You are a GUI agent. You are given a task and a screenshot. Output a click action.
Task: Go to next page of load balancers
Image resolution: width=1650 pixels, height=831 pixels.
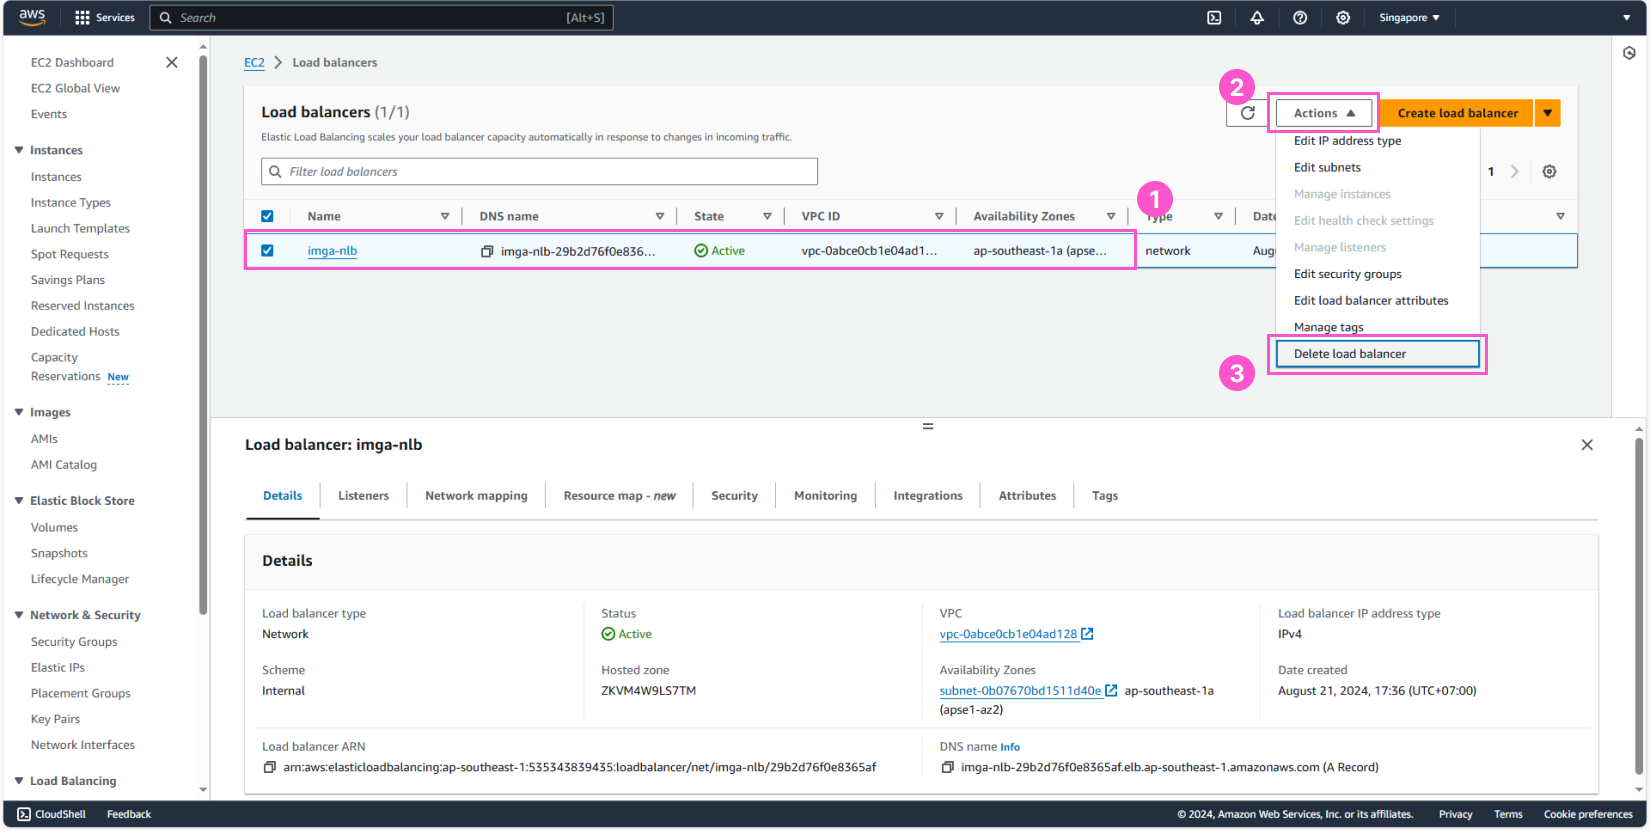(x=1515, y=171)
